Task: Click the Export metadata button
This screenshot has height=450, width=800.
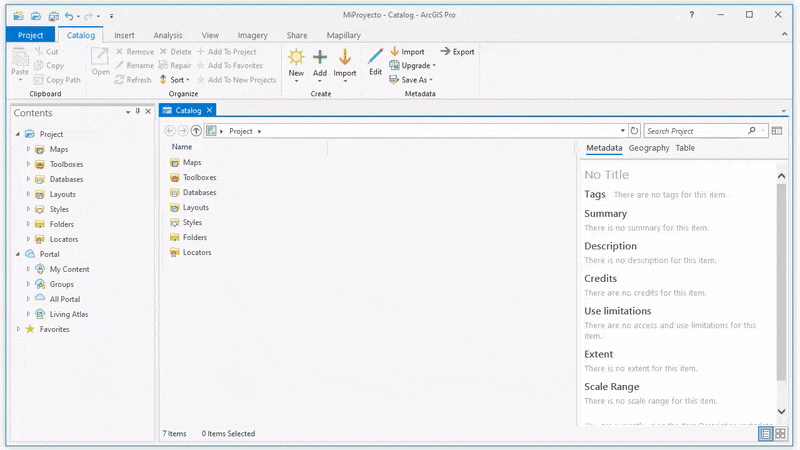Action: [x=458, y=52]
